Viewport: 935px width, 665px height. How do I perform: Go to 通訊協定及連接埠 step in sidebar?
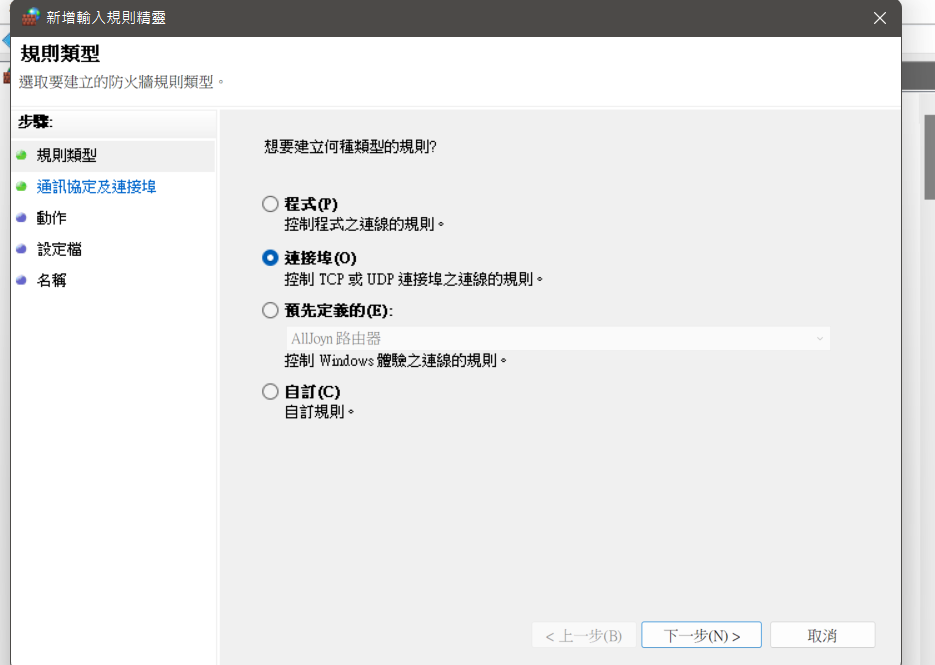[x=96, y=187]
